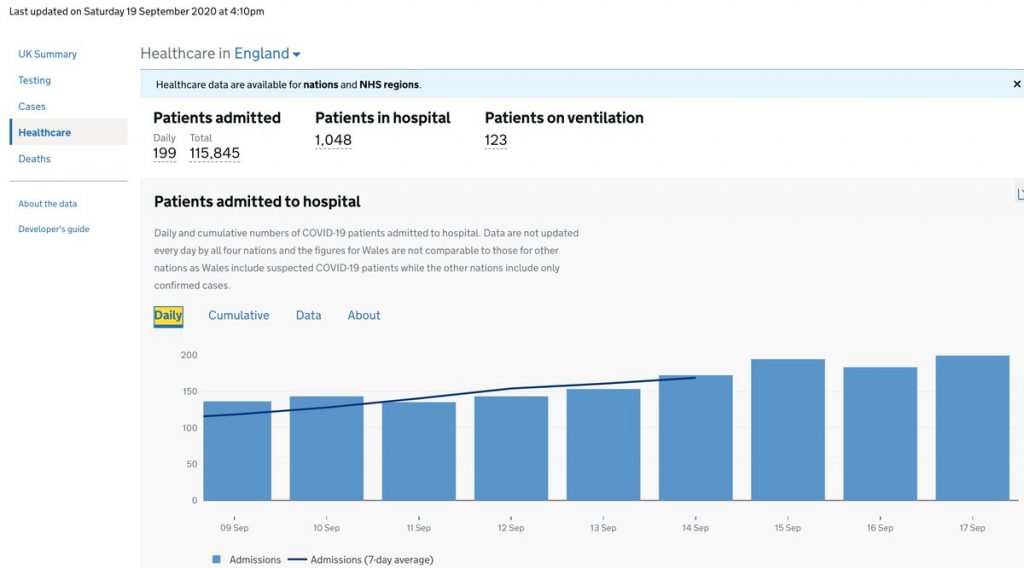Click the partially visible icon at chart's right edge
1024x568 pixels.
point(1020,194)
